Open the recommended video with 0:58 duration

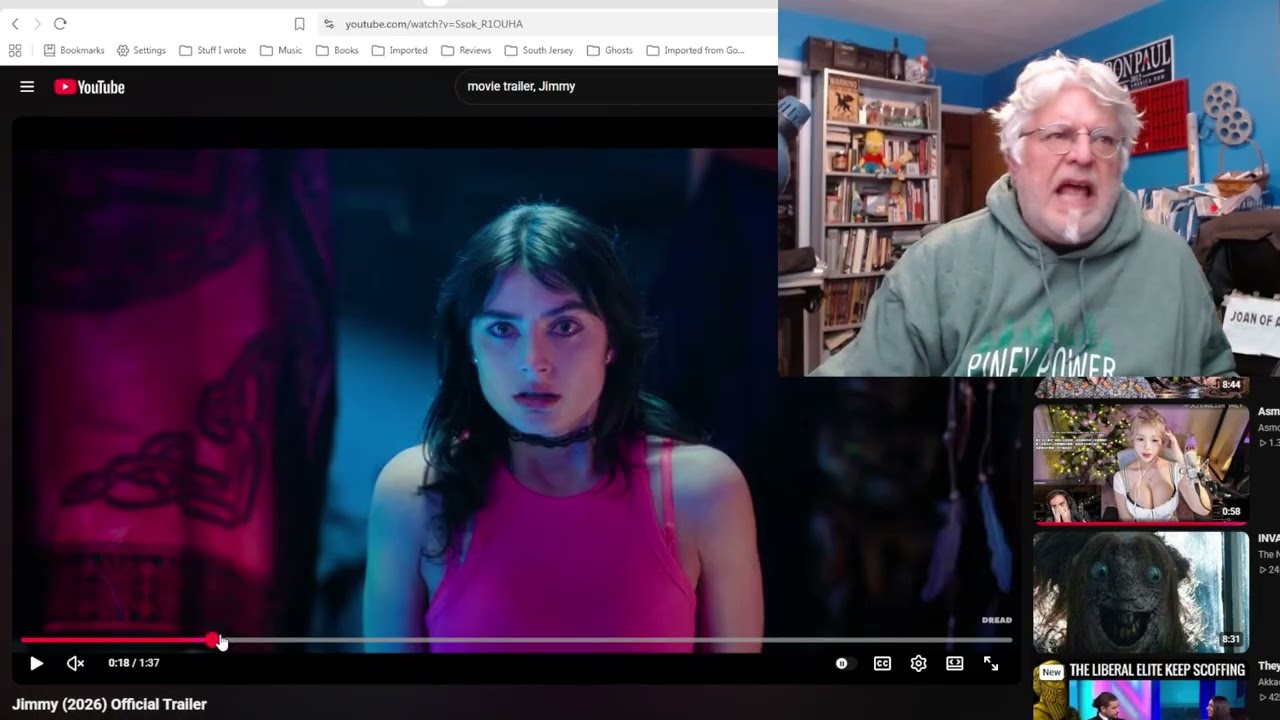point(1141,463)
